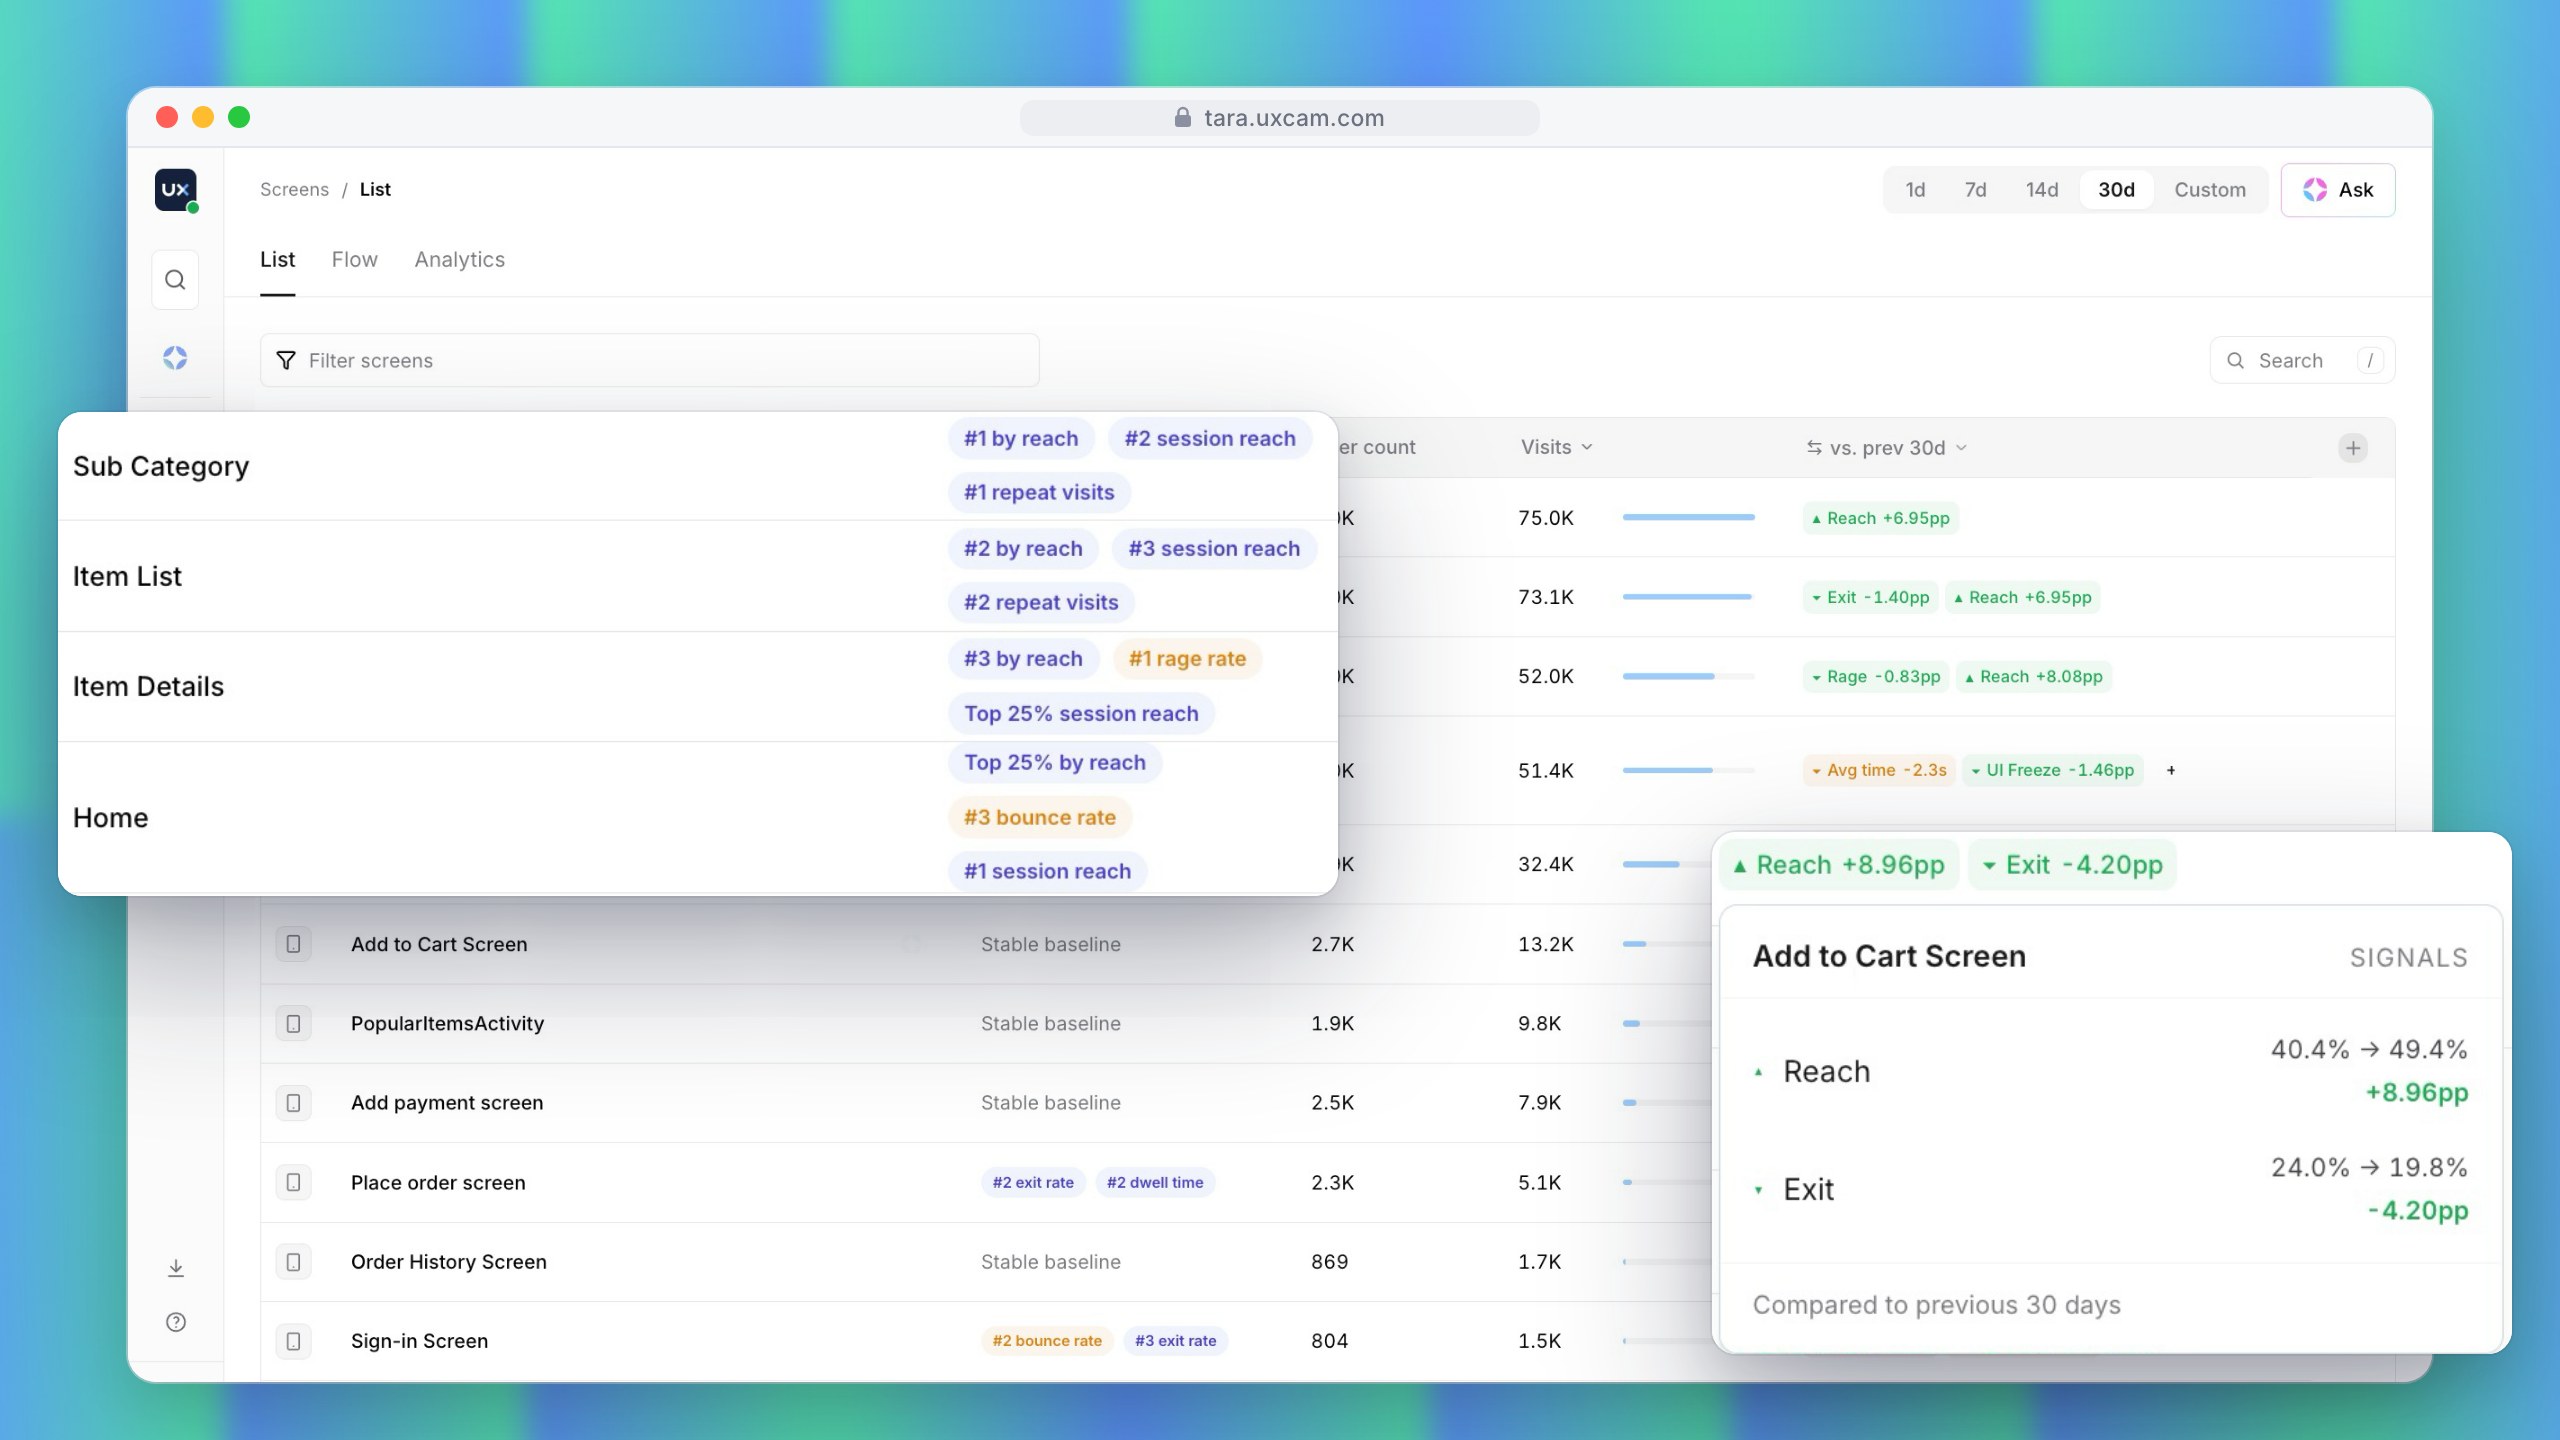The height and width of the screenshot is (1440, 2560).
Task: Add a column with the plus icon
Action: click(x=2353, y=448)
